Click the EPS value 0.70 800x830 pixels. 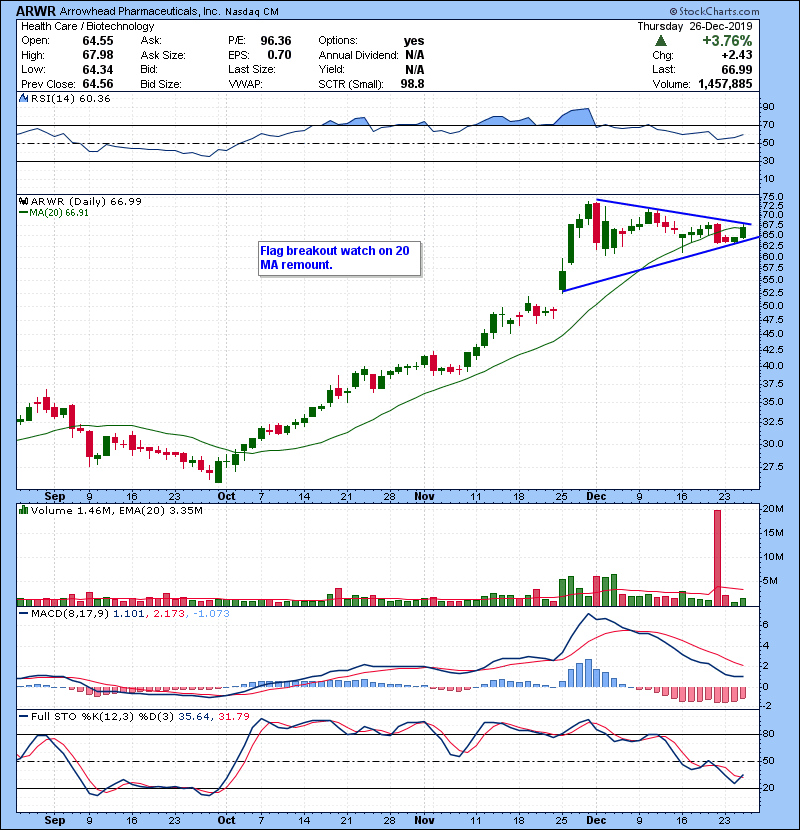click(279, 55)
